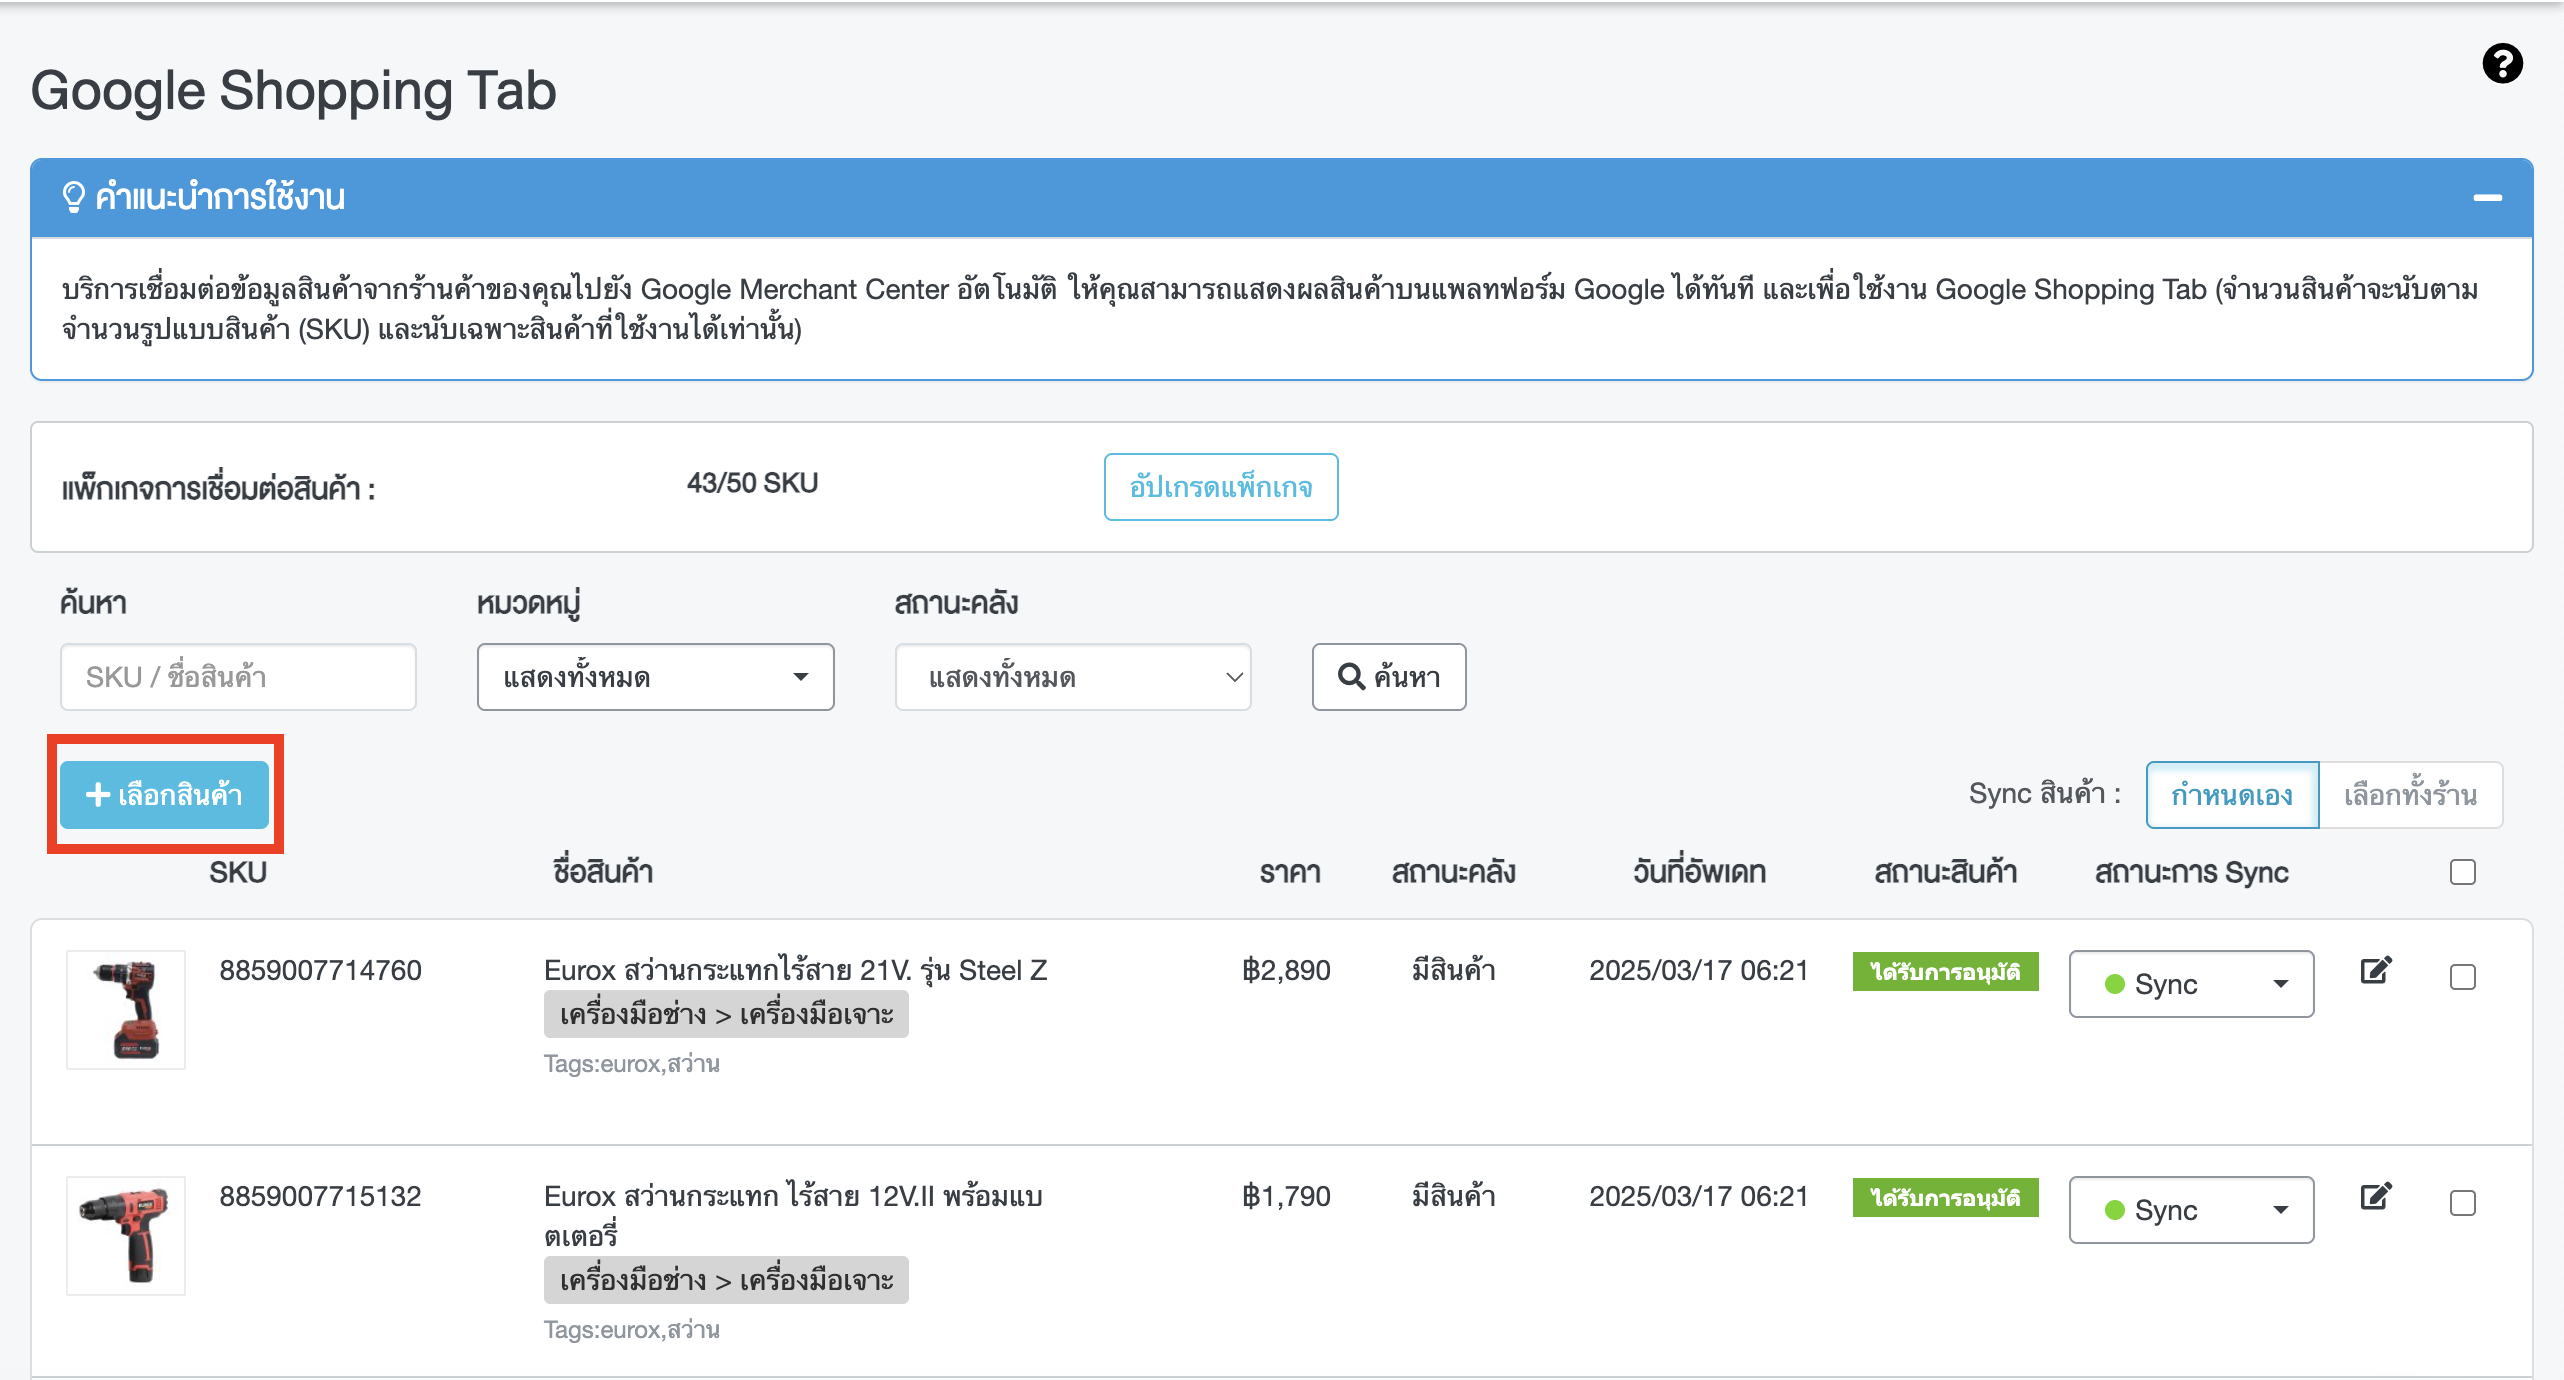Click edit icon for SKU 8859007715132
The width and height of the screenshot is (2564, 1380).
(2375, 1196)
